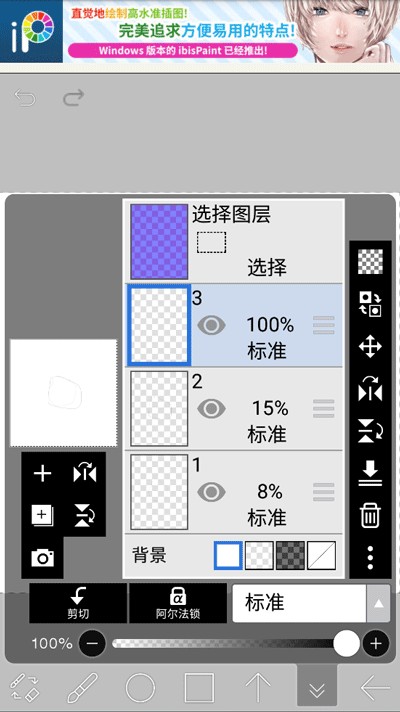This screenshot has width=400, height=712.
Task: Choose the white background swatch
Action: click(x=228, y=555)
